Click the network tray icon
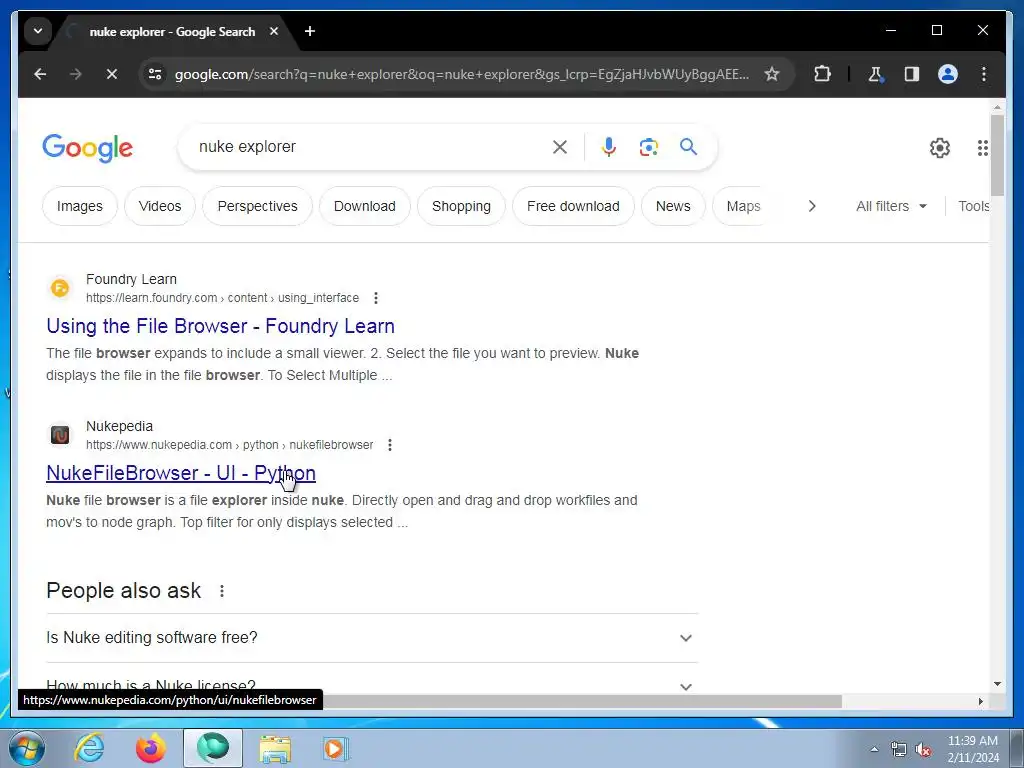This screenshot has width=1024, height=768. click(899, 750)
